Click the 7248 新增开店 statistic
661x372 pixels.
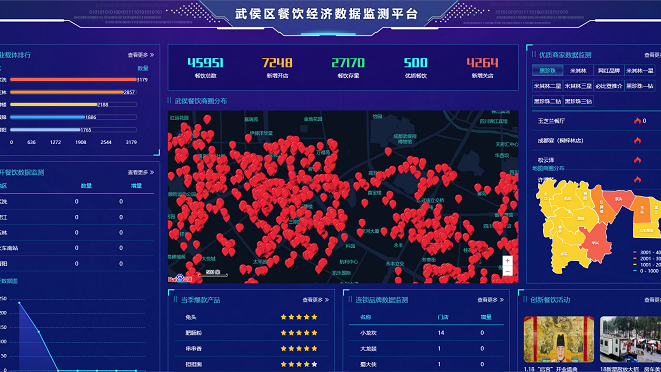point(277,67)
